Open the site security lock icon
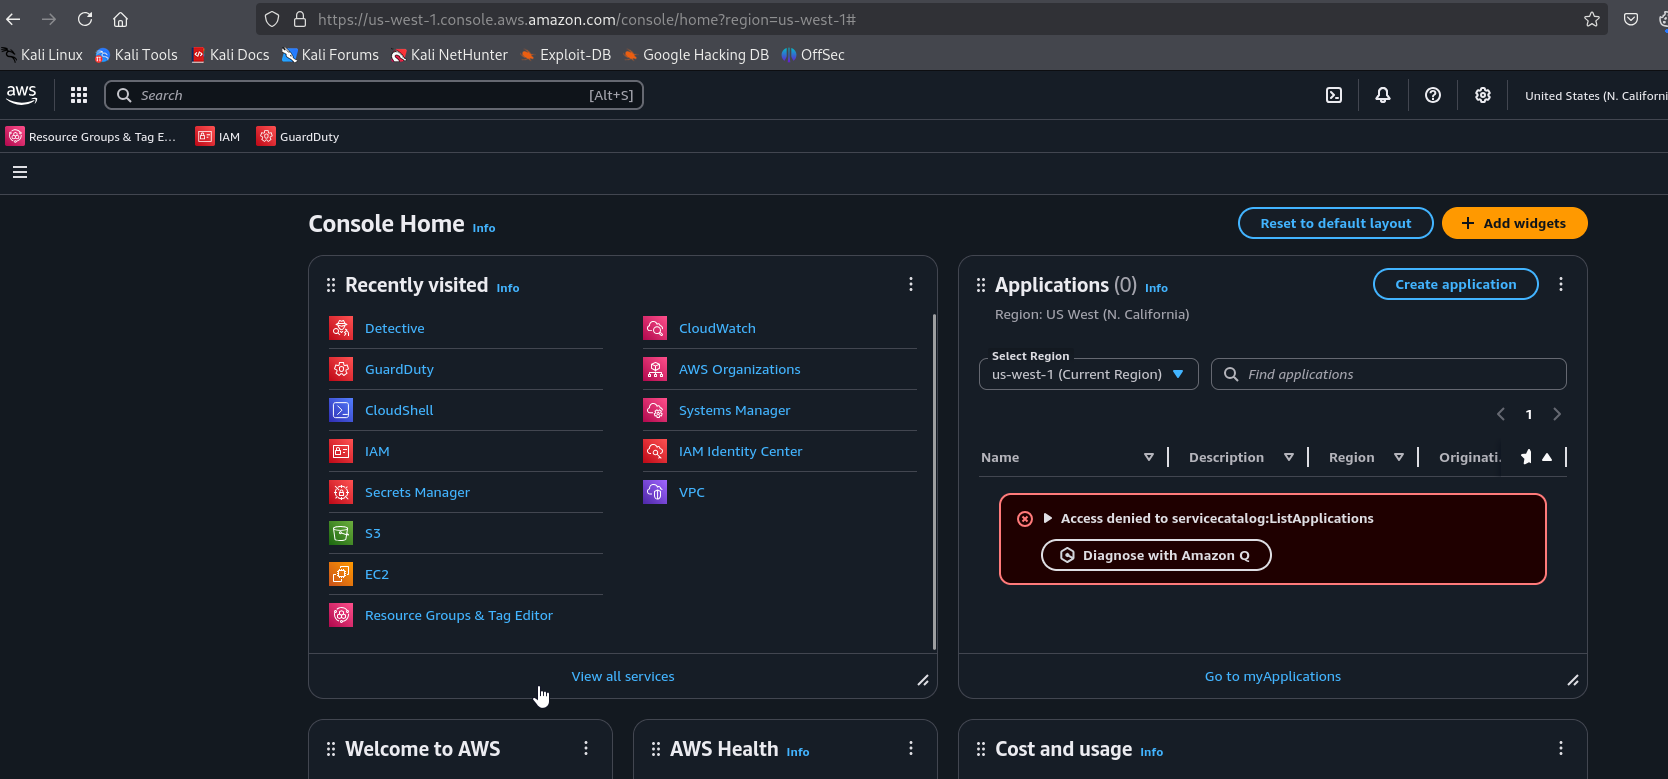Viewport: 1668px width, 779px height. click(x=299, y=19)
